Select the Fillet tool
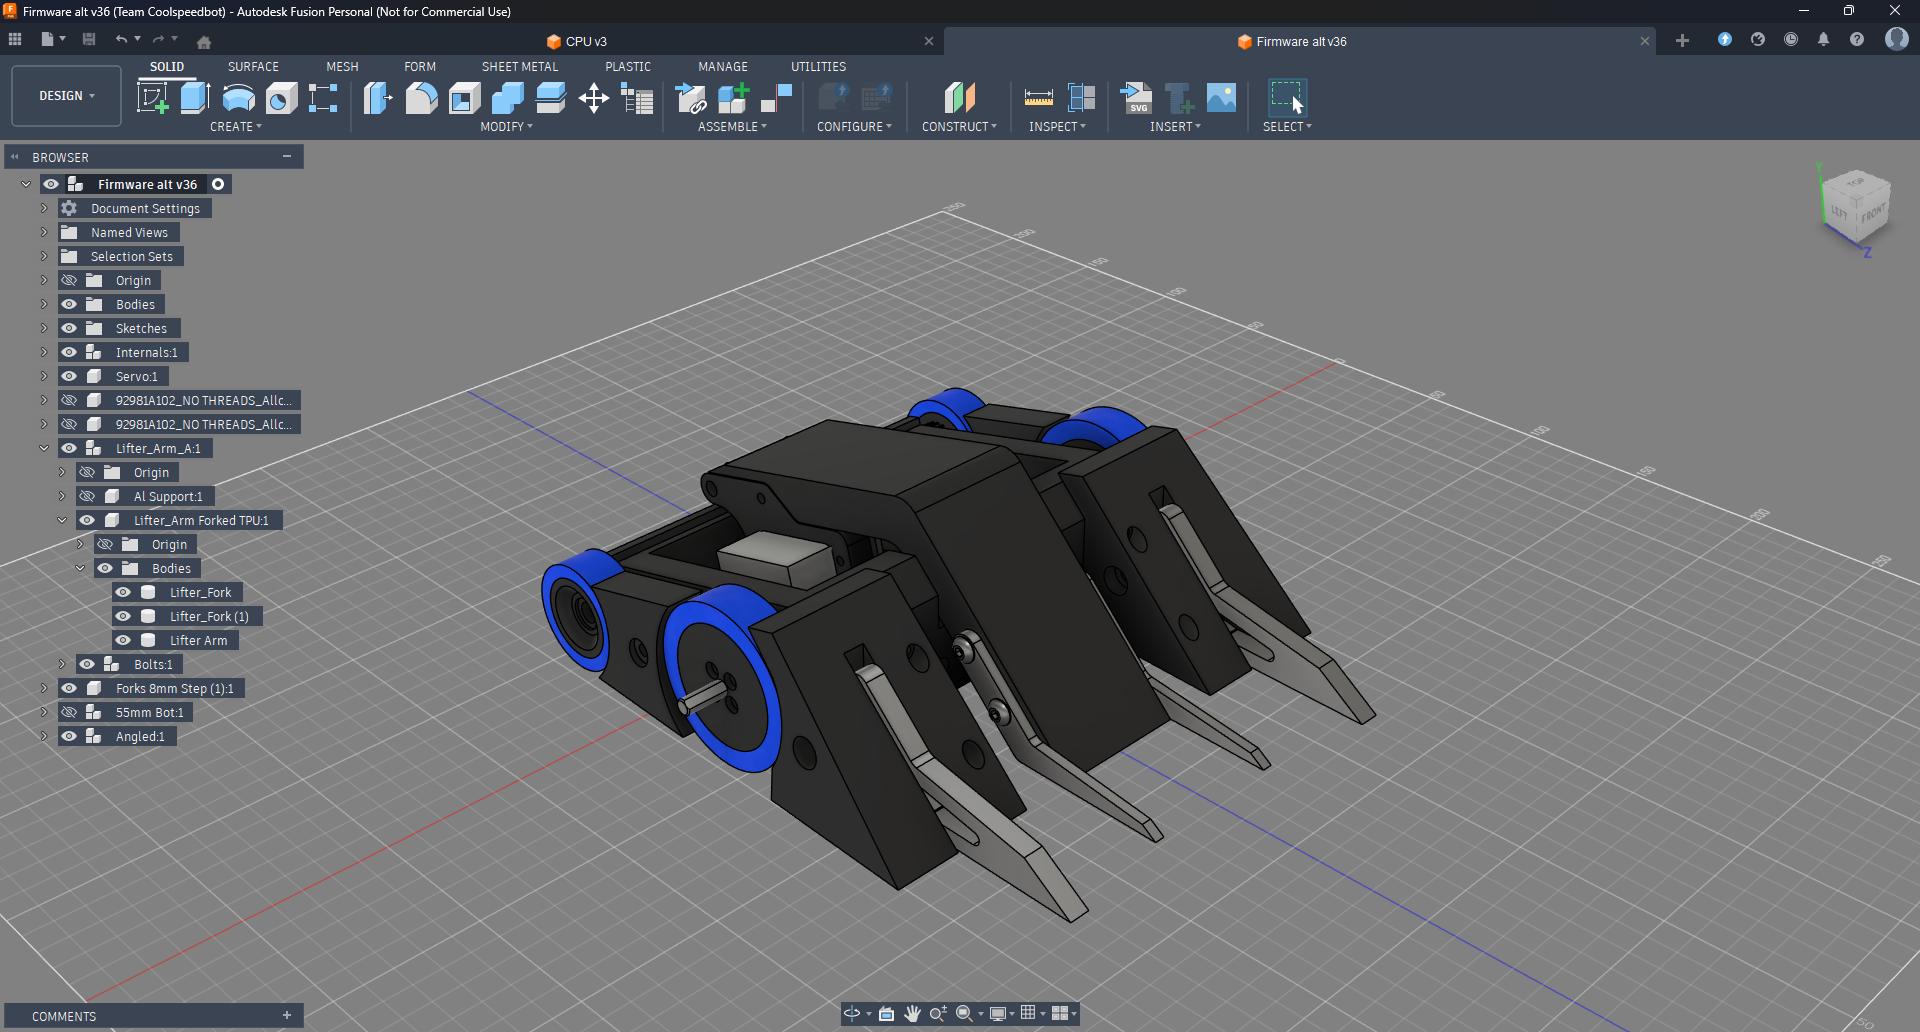This screenshot has height=1032, width=1920. tap(421, 98)
